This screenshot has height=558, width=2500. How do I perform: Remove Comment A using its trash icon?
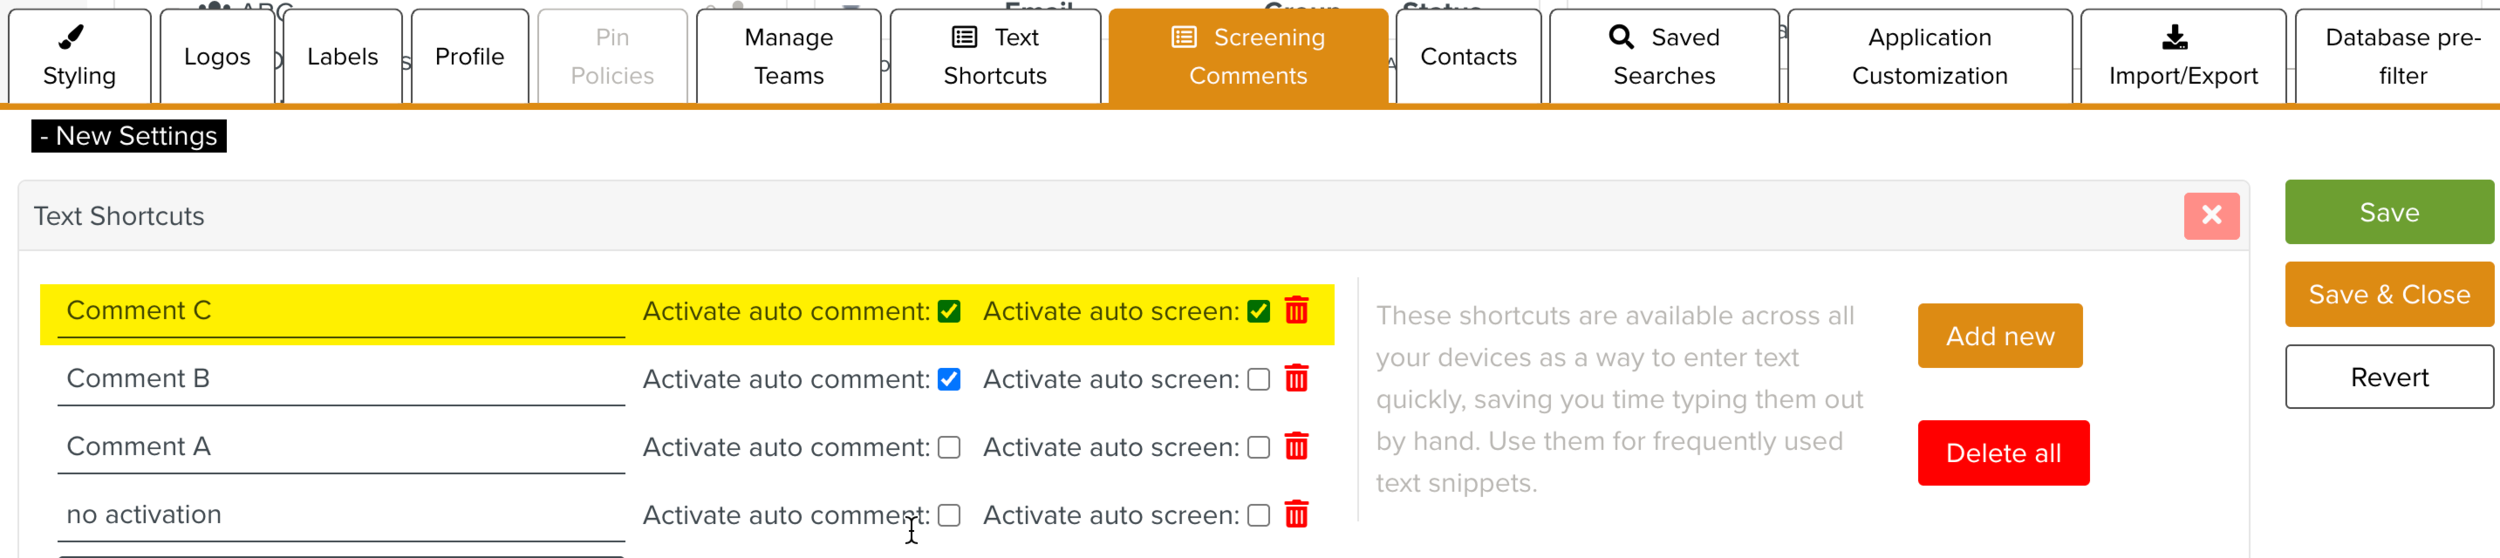[x=1296, y=446]
